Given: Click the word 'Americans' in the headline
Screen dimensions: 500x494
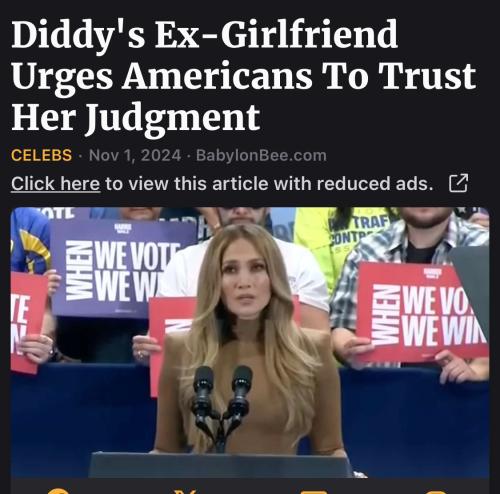Looking at the screenshot, I should tap(217, 76).
